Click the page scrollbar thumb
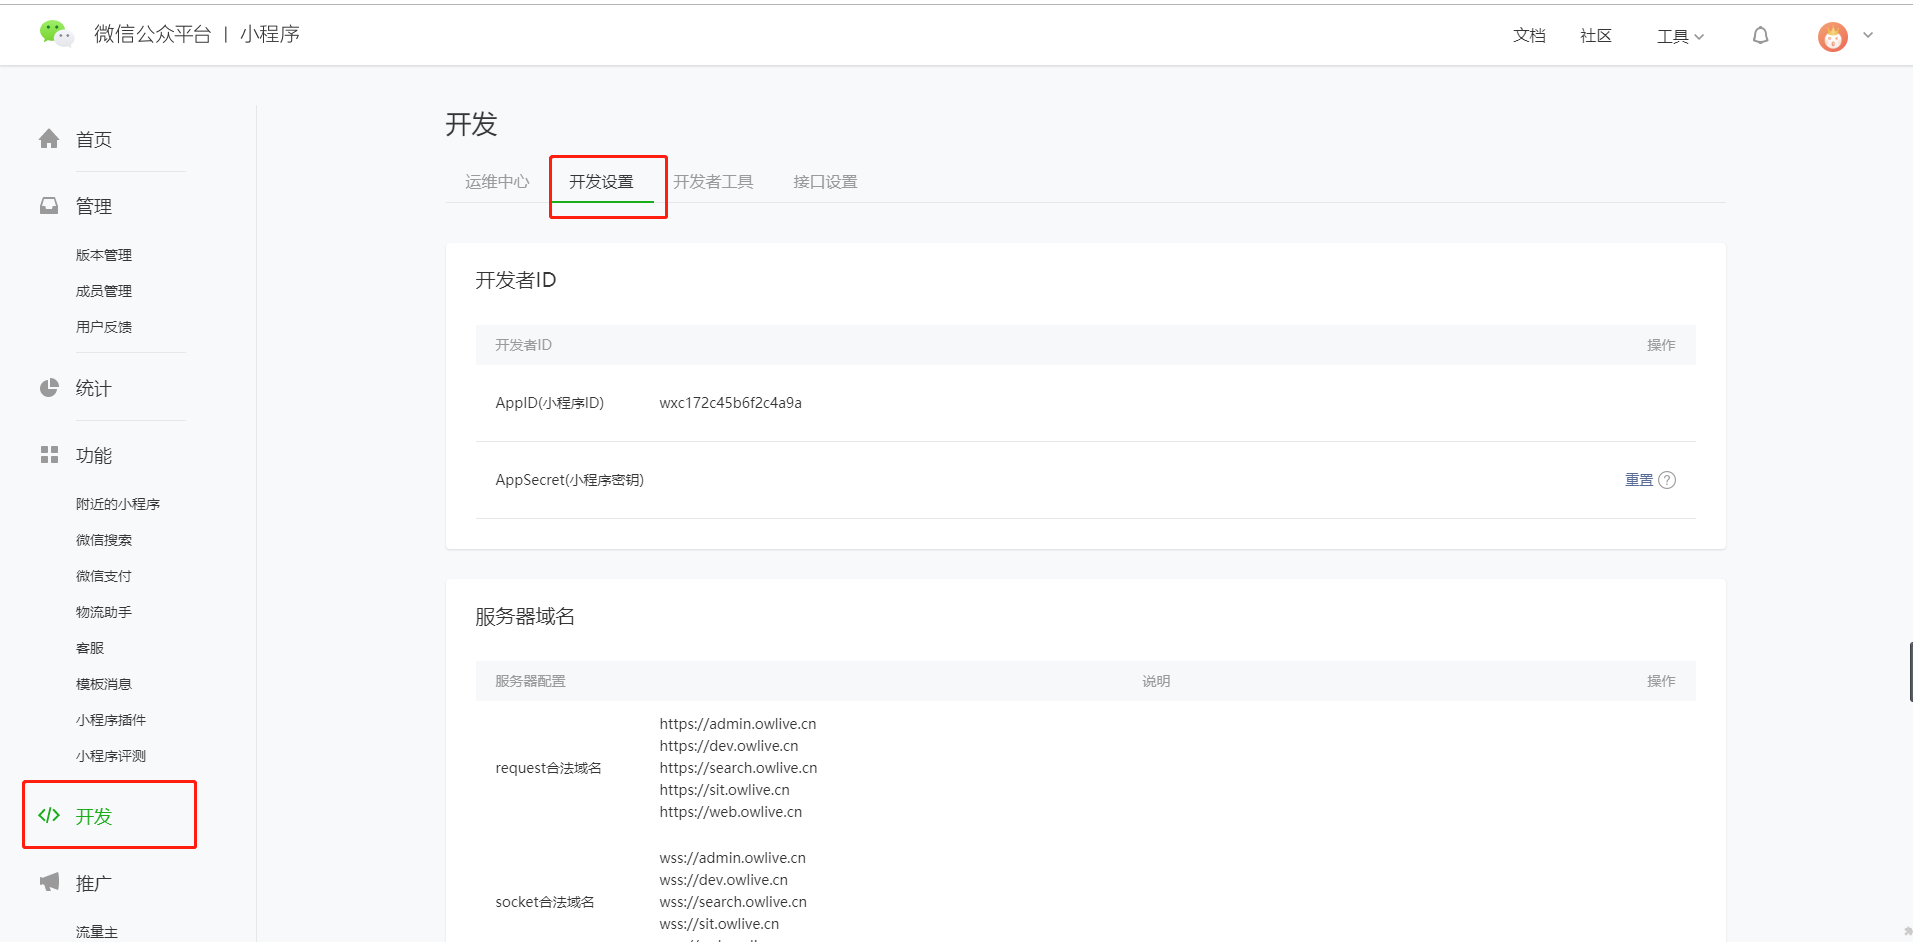 [1910, 672]
